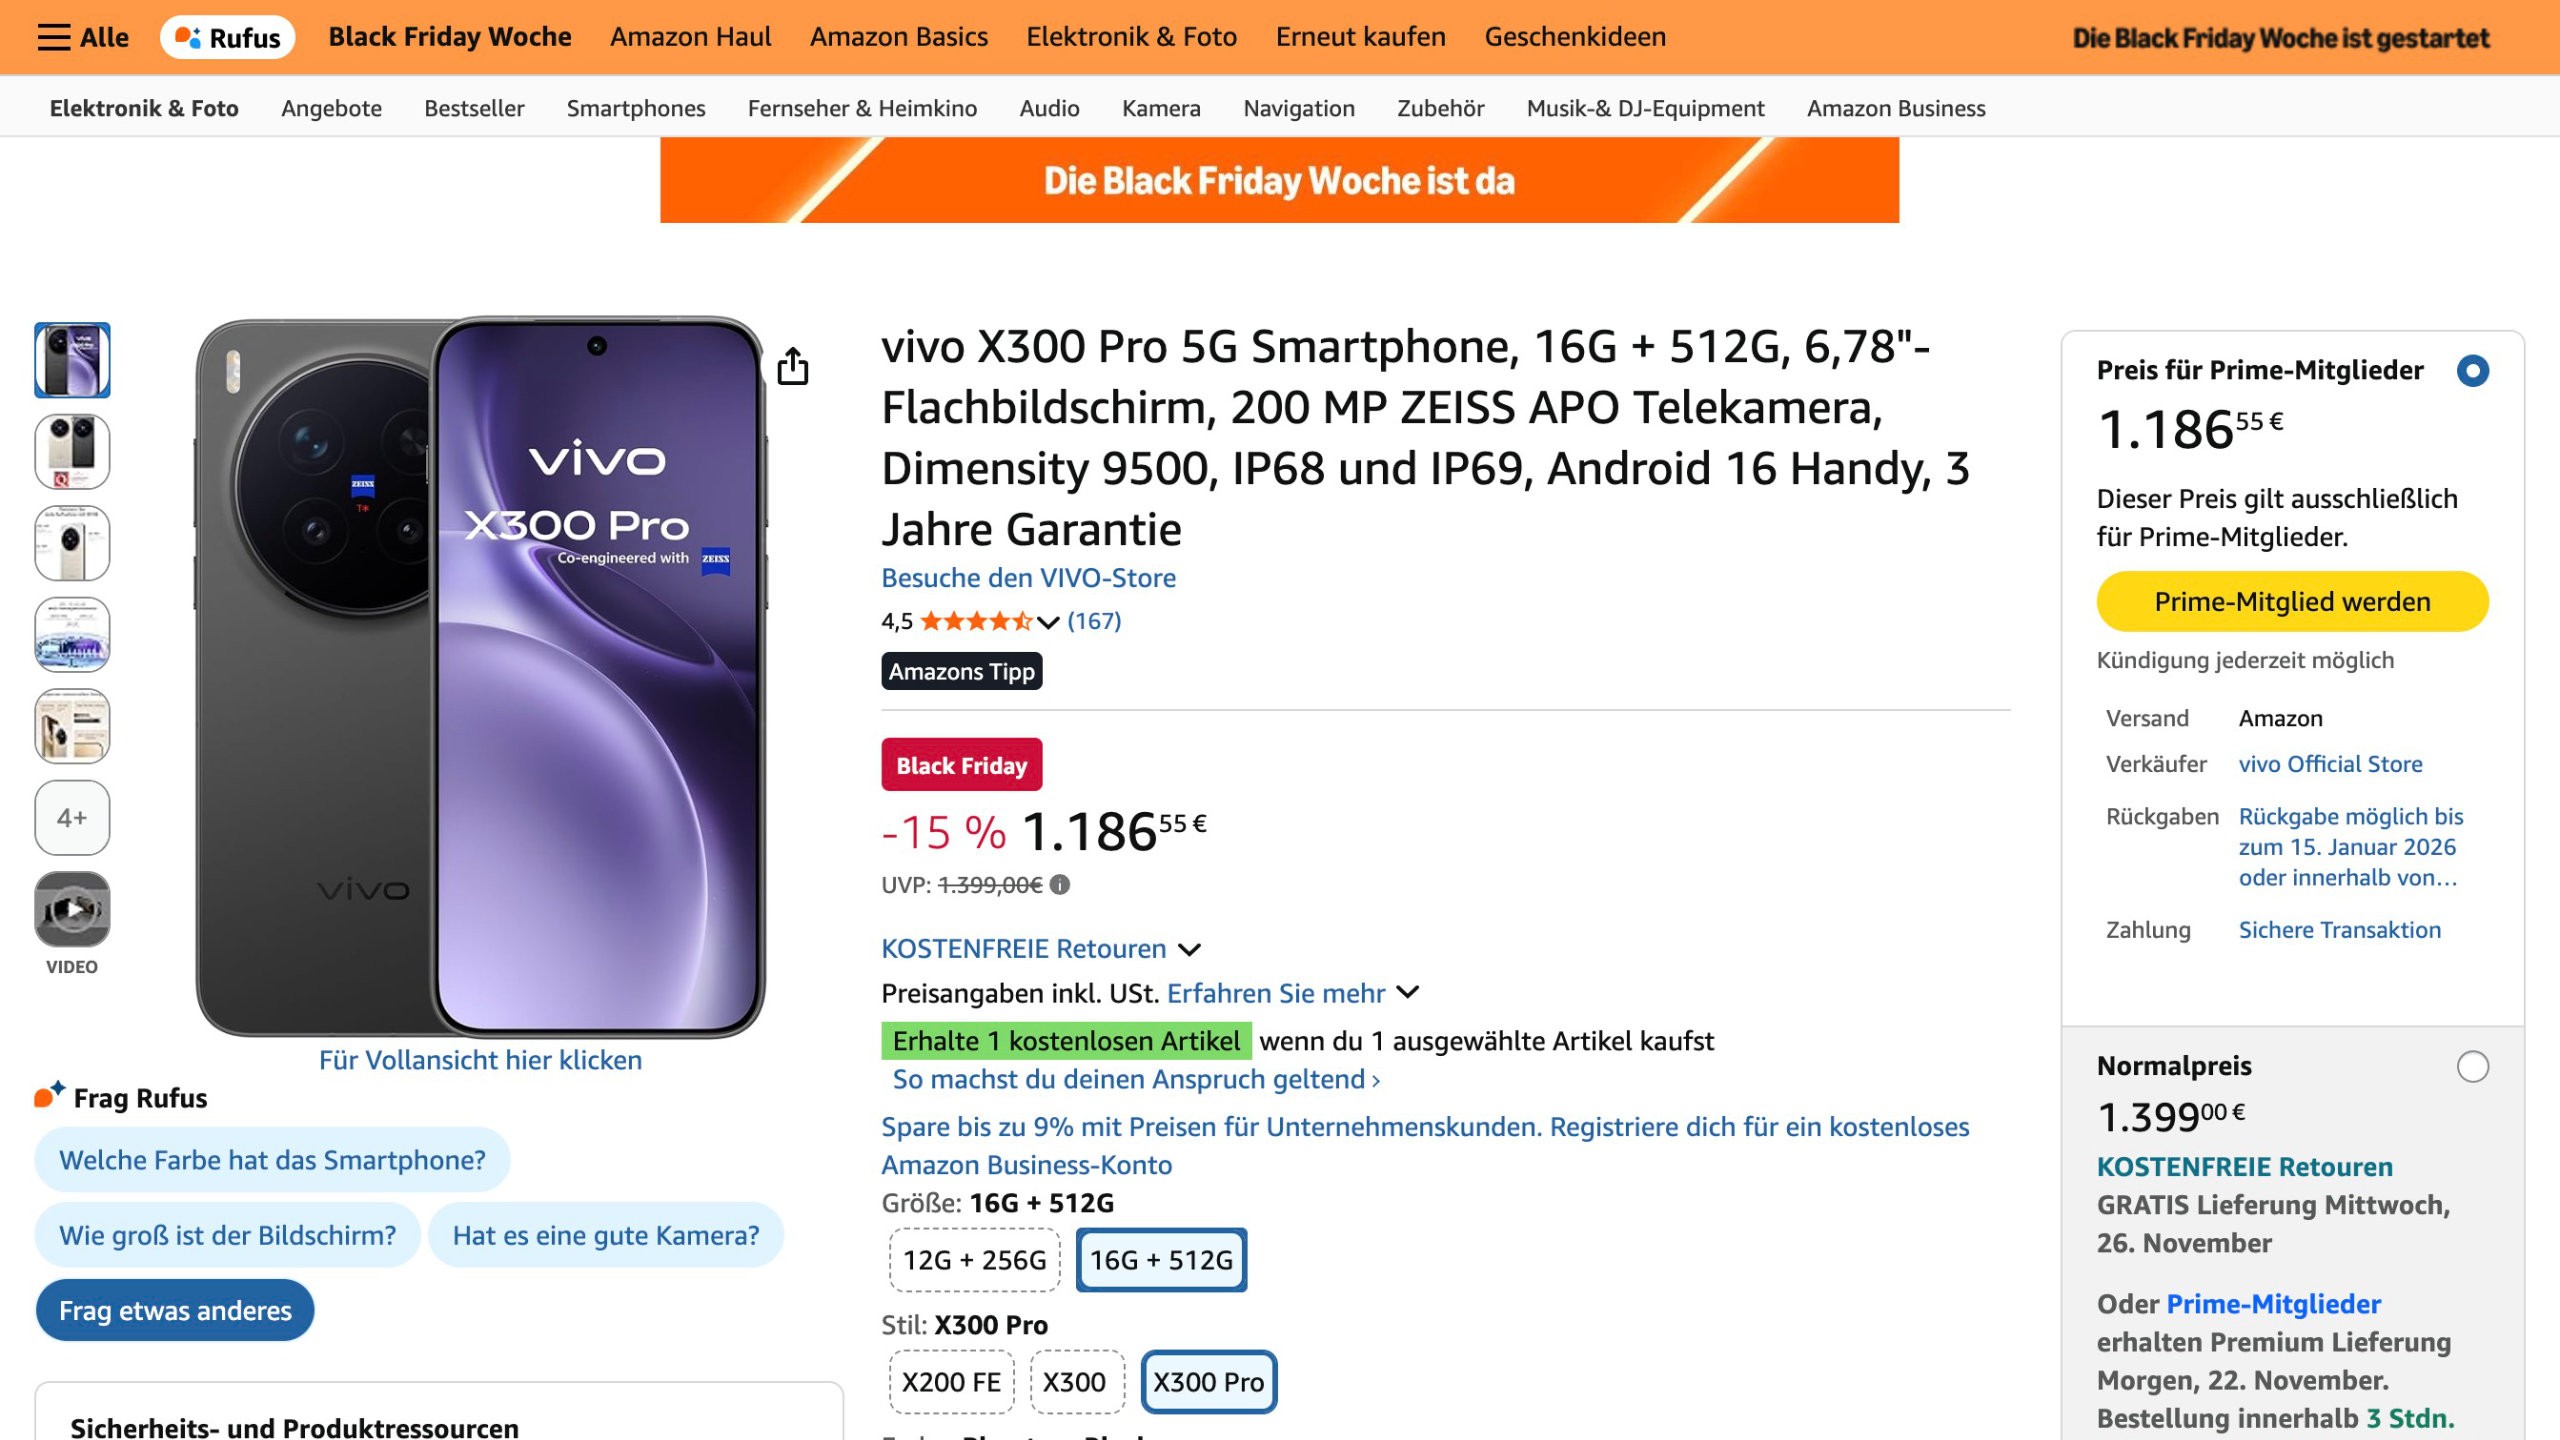This screenshot has width=2560, height=1440.
Task: Click the Prime-Mitglied werden button
Action: [x=2292, y=602]
